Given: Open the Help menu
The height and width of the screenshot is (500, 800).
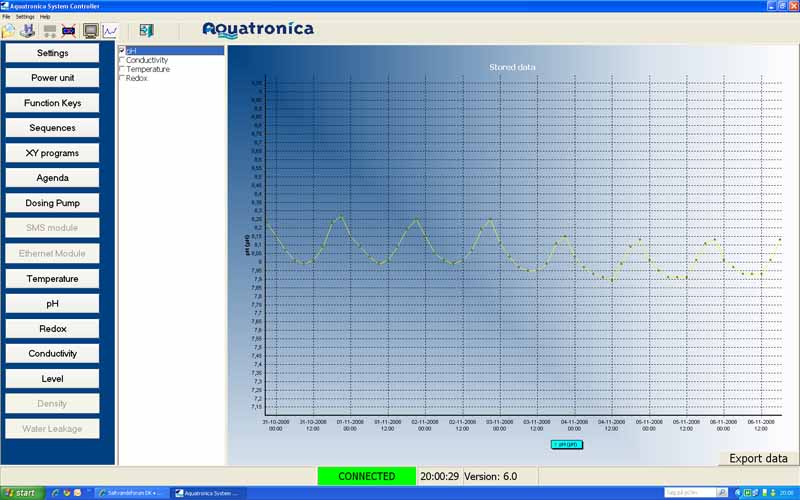Looking at the screenshot, I should (x=45, y=17).
